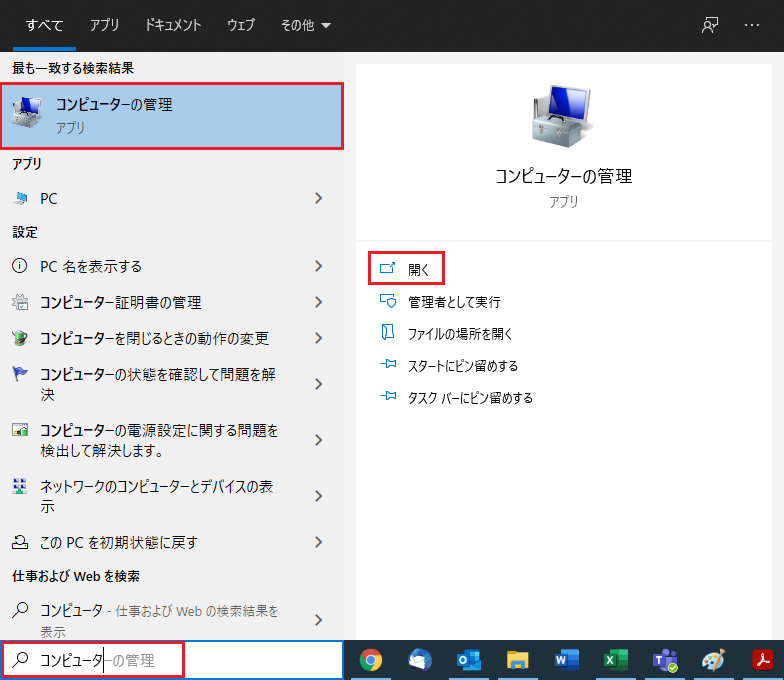Open Microsoft Teams taskbar icon

[664, 660]
